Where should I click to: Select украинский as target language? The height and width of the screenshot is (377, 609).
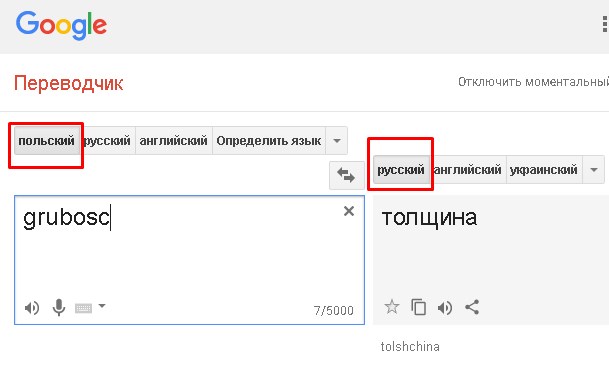click(x=544, y=170)
